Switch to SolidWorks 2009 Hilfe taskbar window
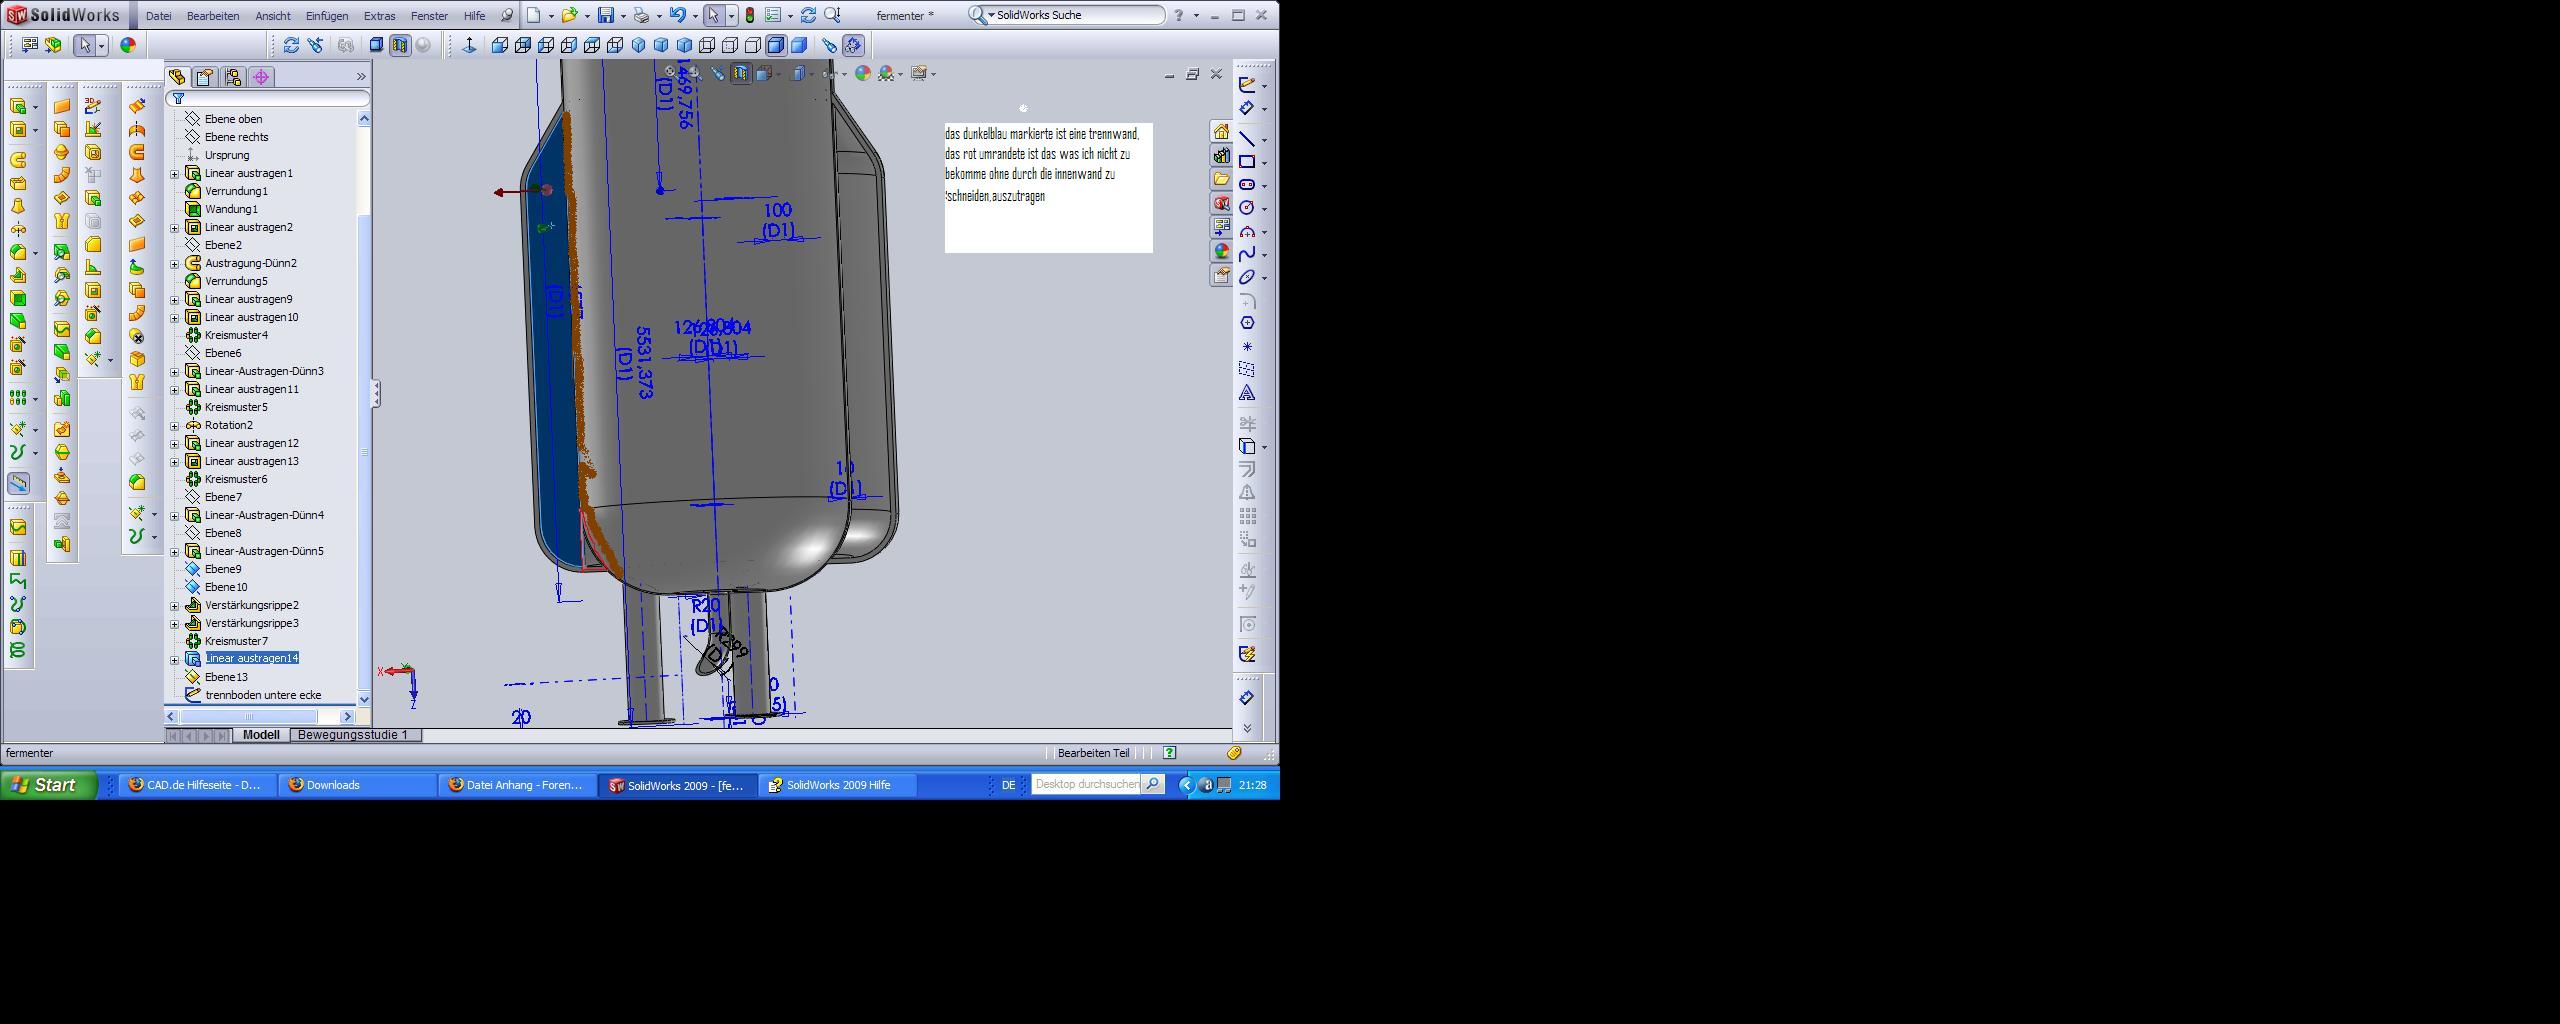The height and width of the screenshot is (1024, 2560). pos(838,785)
